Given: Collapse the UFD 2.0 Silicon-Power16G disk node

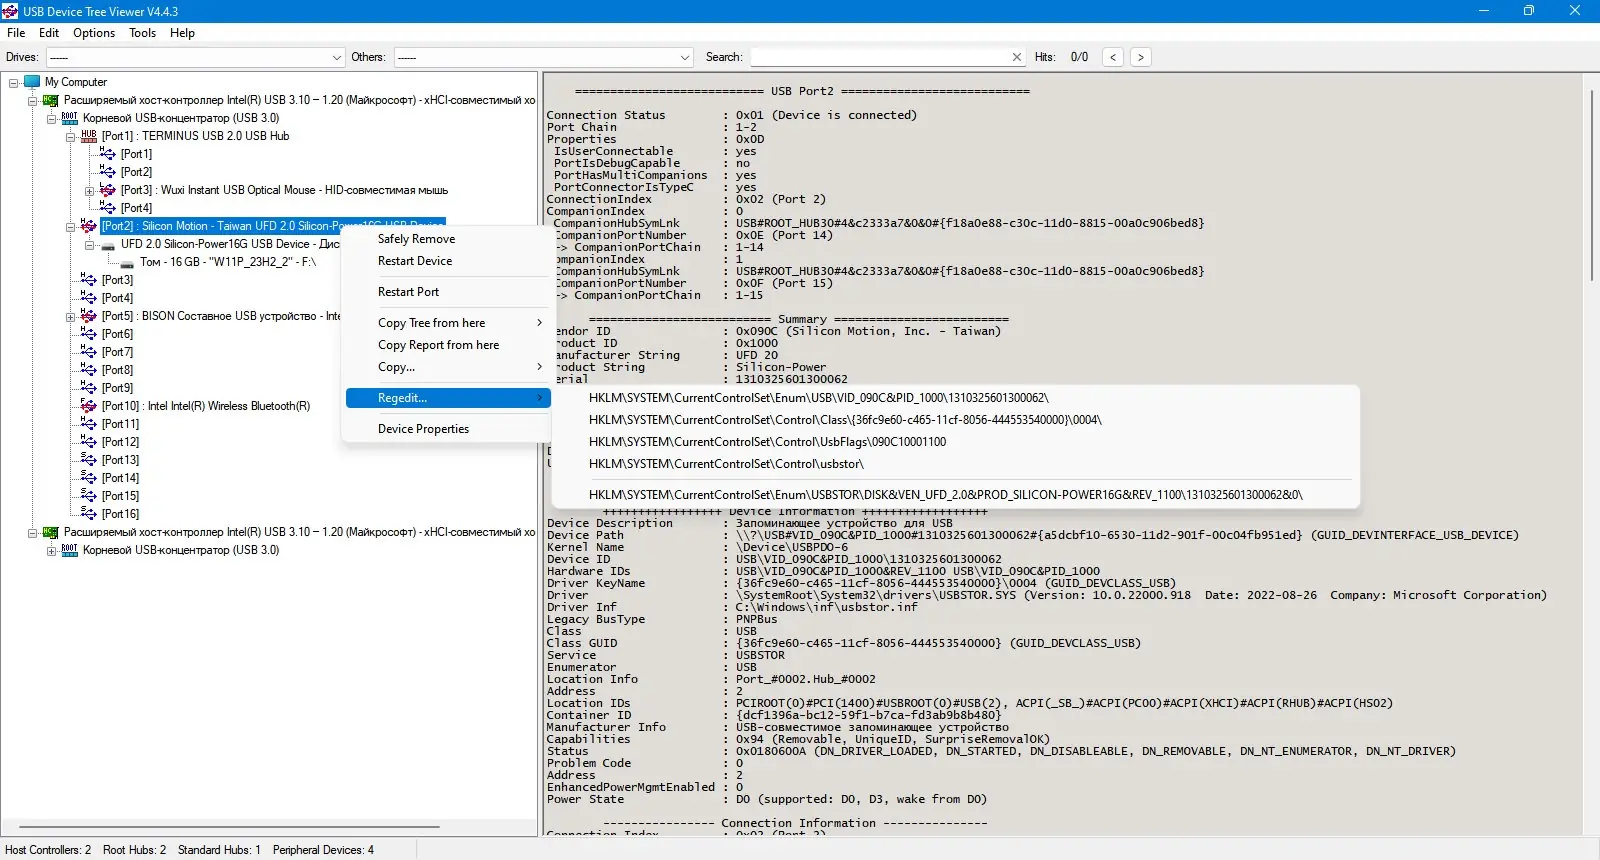Looking at the screenshot, I should 90,244.
